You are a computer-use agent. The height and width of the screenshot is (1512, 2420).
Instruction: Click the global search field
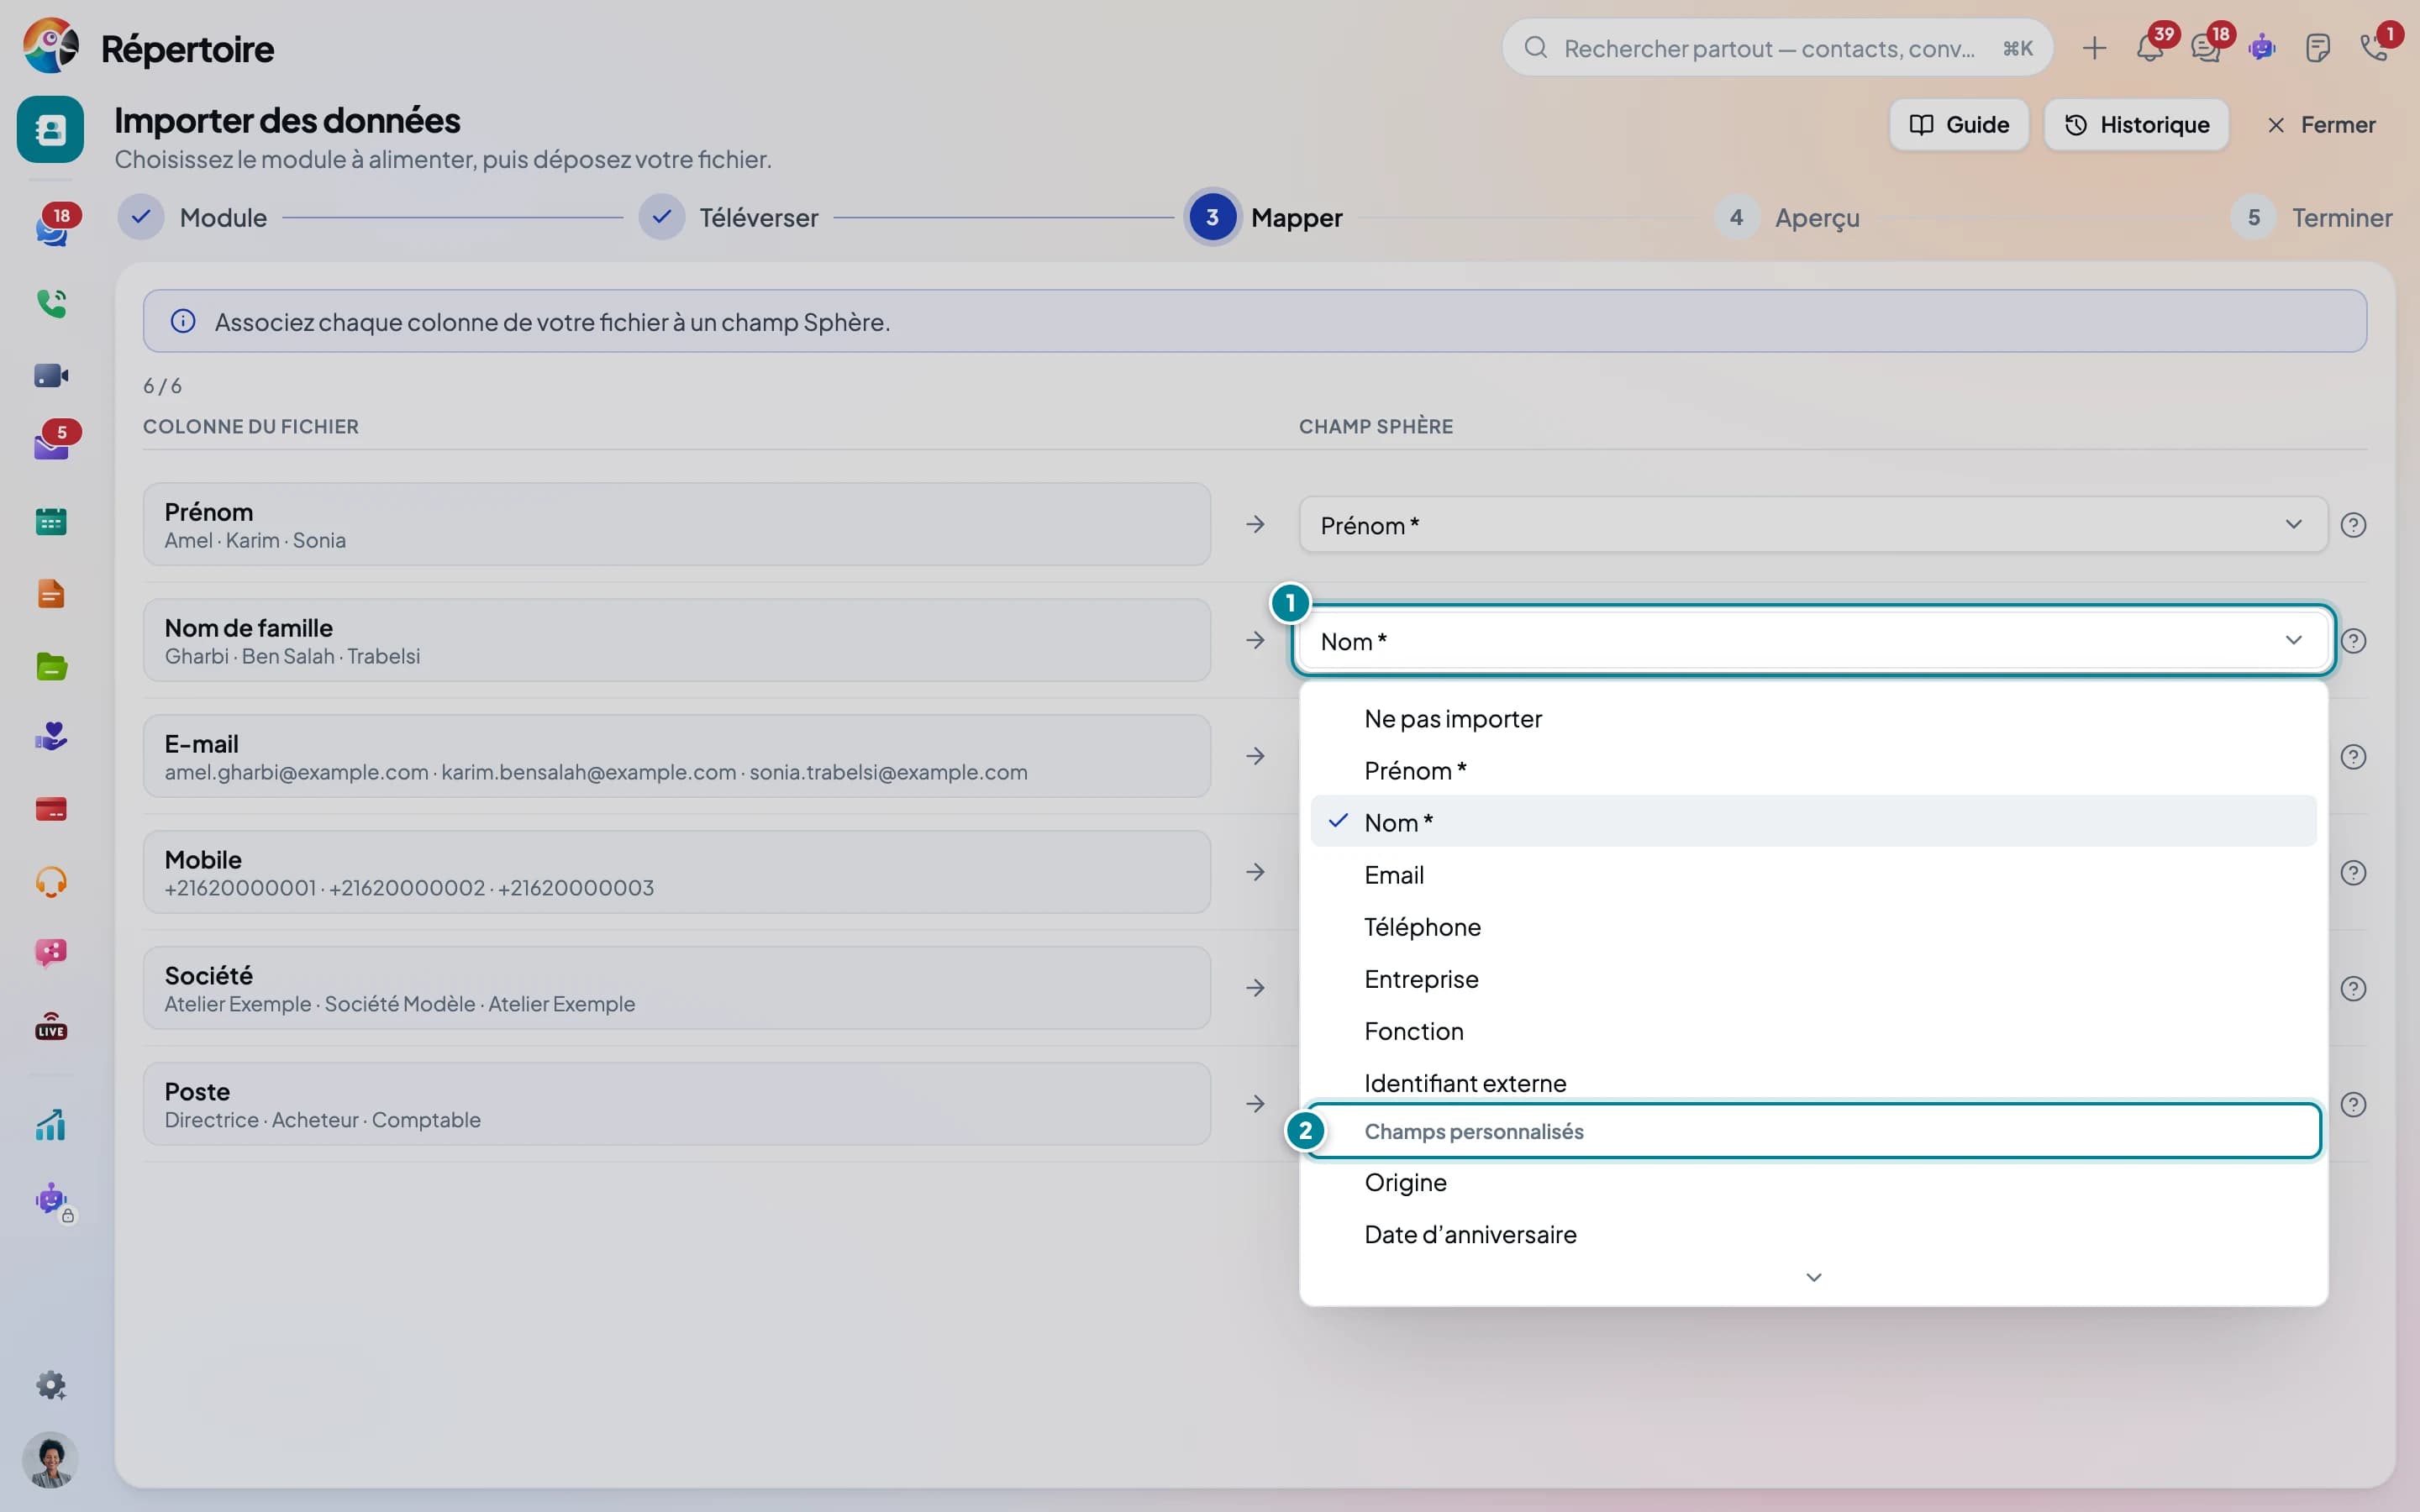pos(1777,48)
